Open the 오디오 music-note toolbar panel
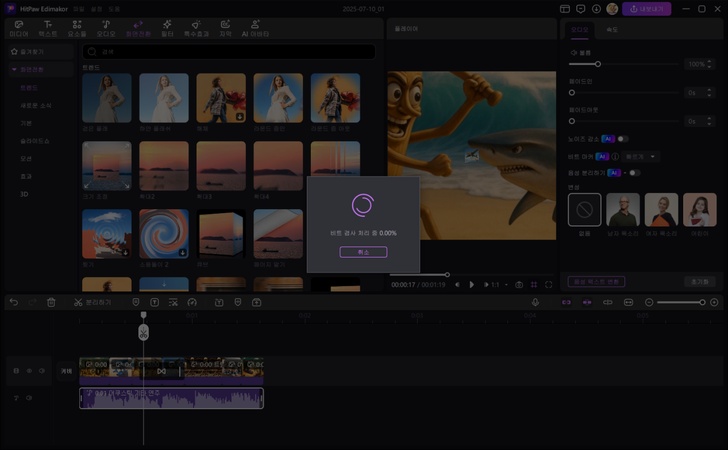 pos(106,29)
